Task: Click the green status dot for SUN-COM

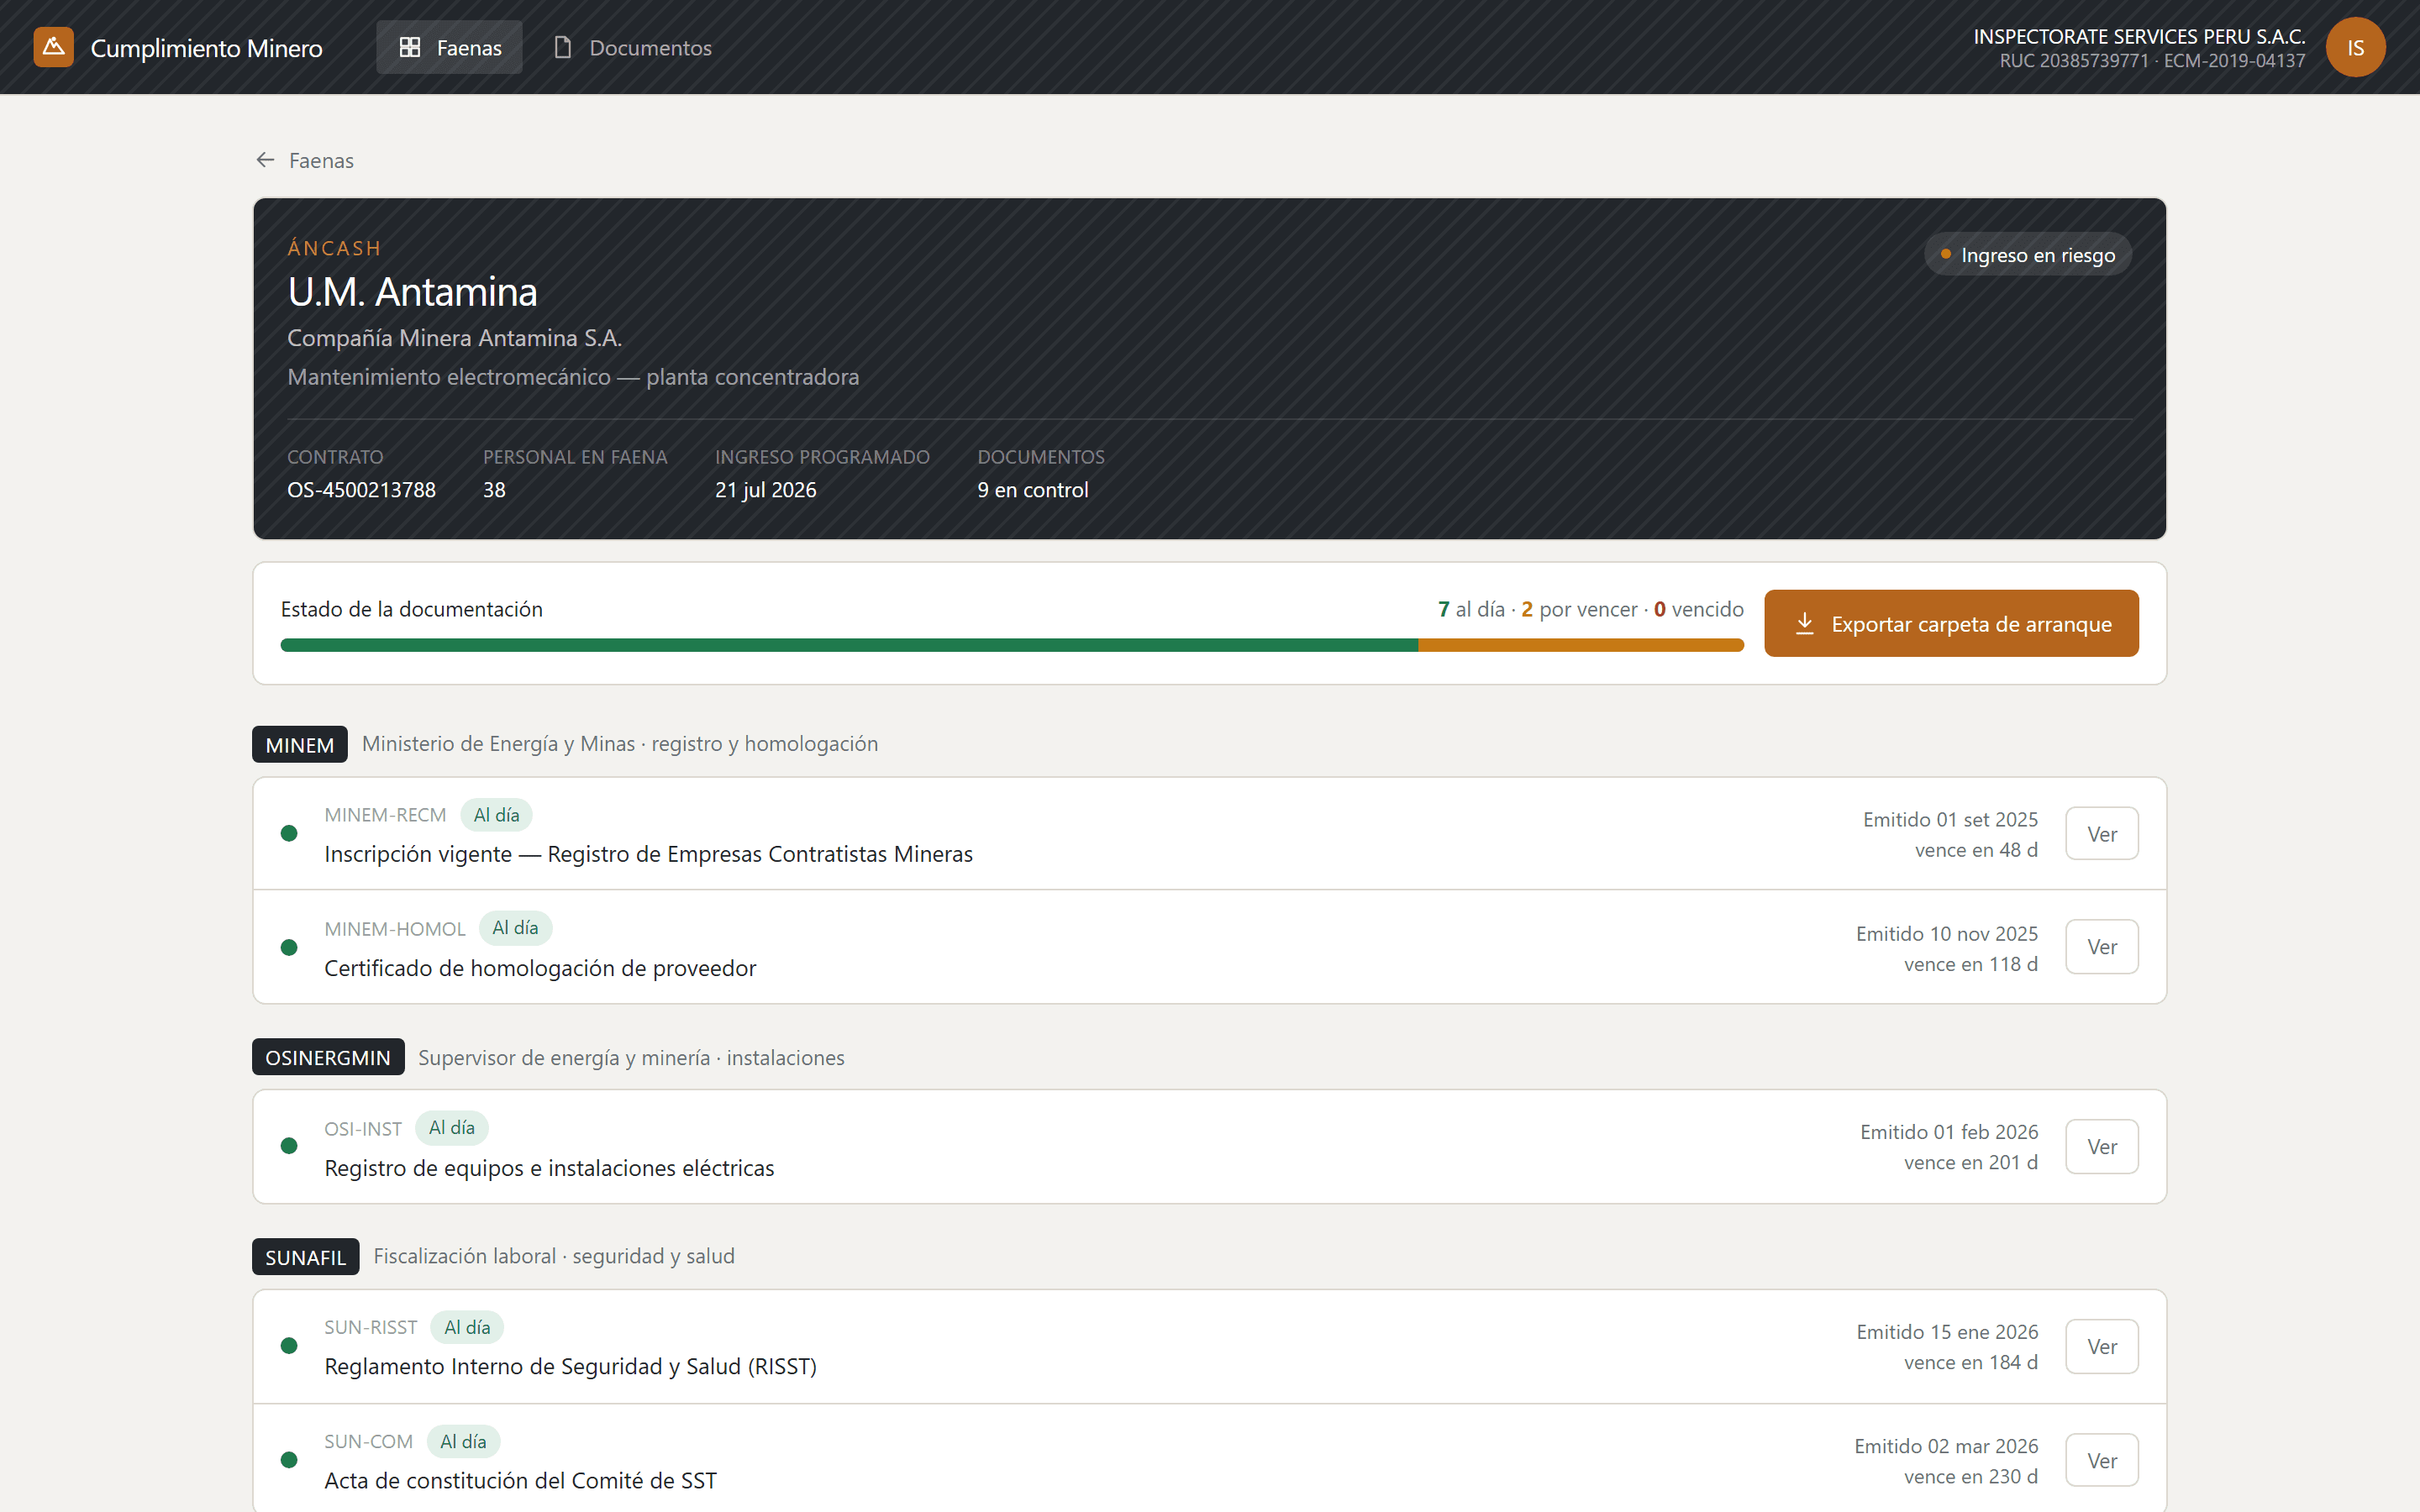Action: pyautogui.click(x=289, y=1460)
